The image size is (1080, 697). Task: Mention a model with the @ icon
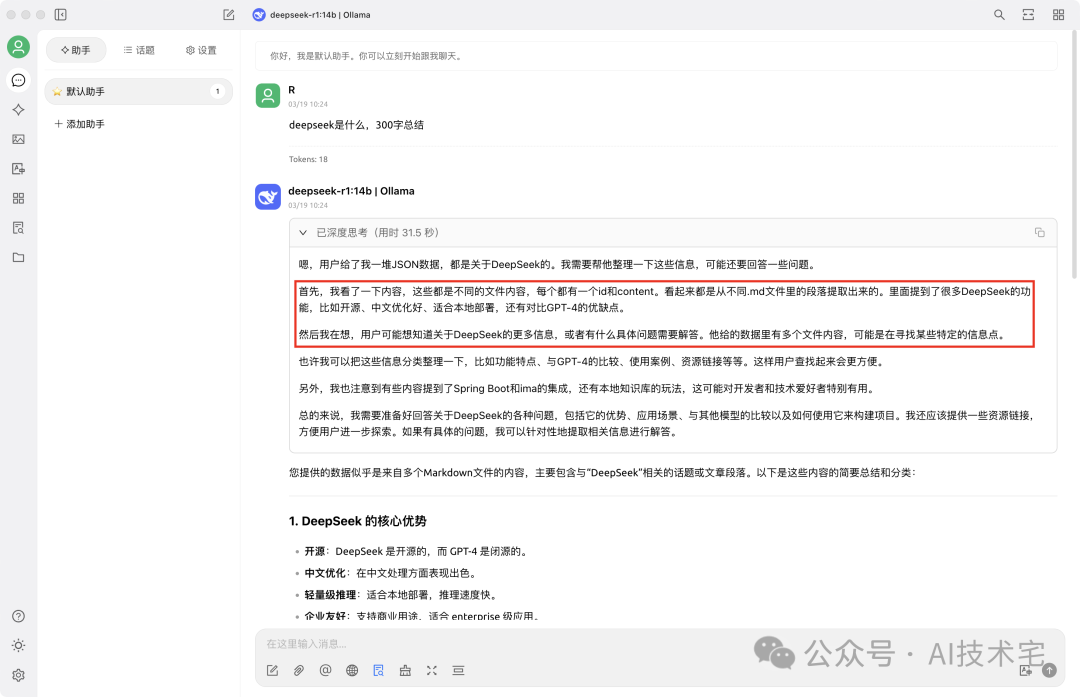pyautogui.click(x=325, y=670)
